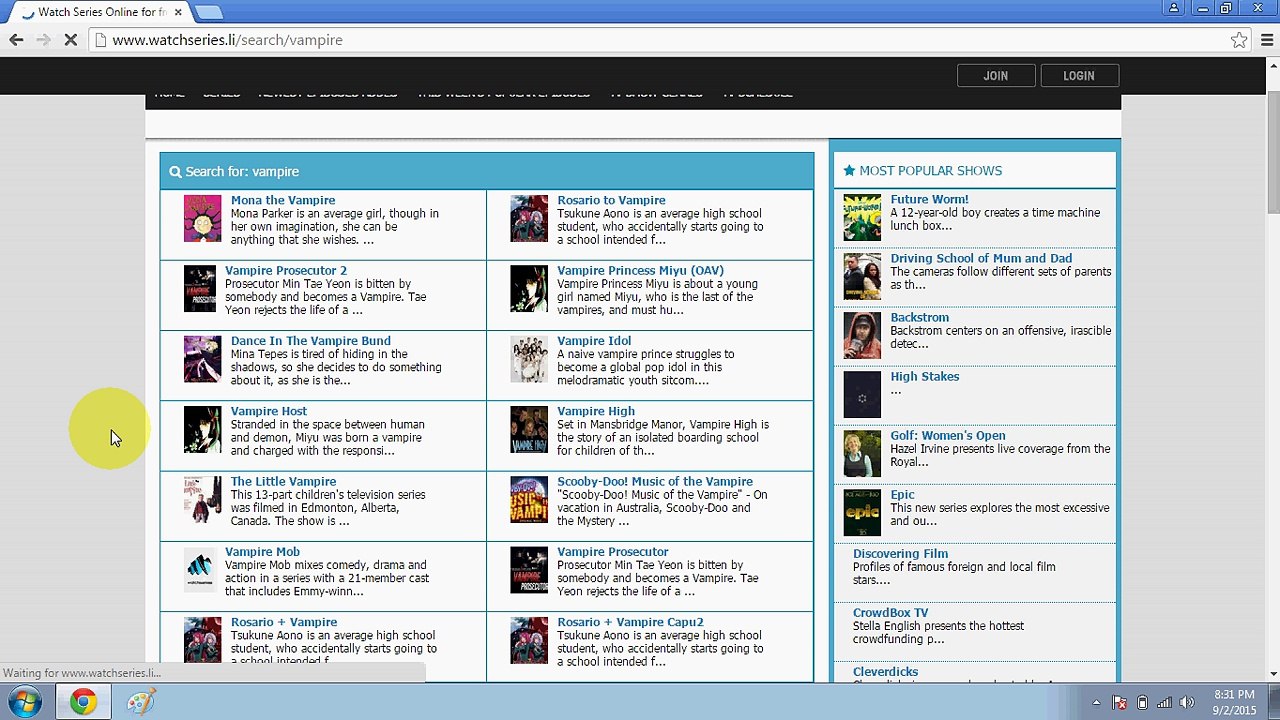Click the Chrome user profile icon

coord(1175,8)
